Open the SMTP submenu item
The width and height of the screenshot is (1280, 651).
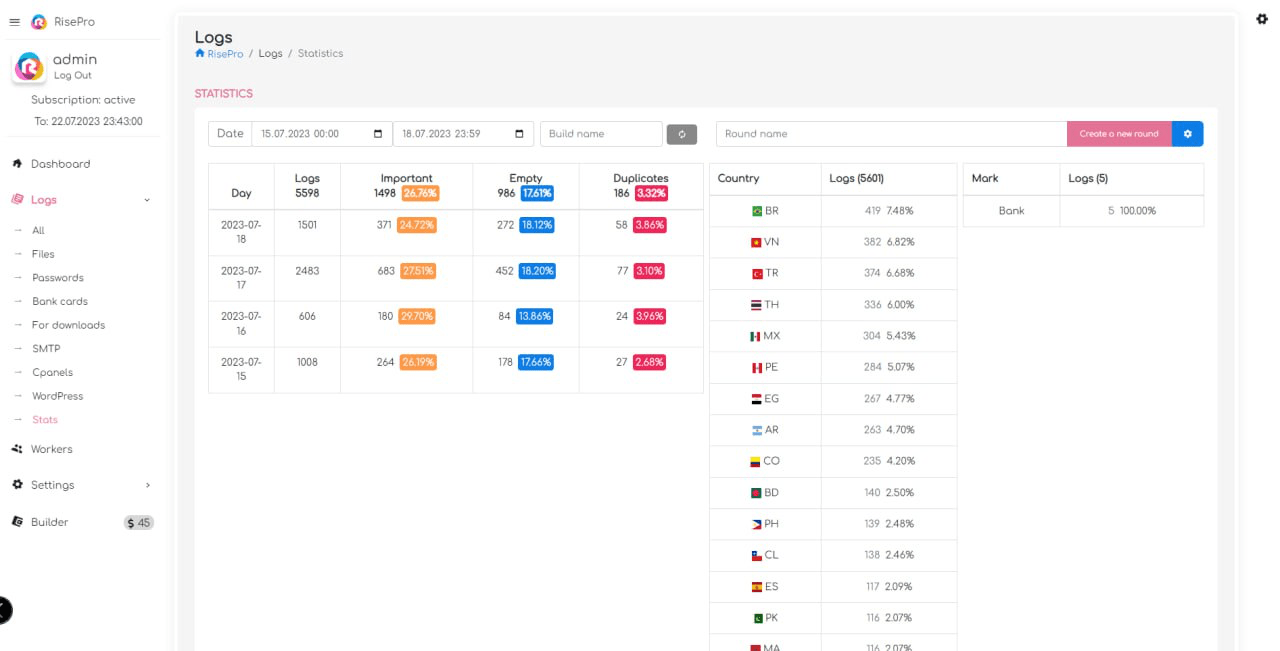(x=46, y=349)
